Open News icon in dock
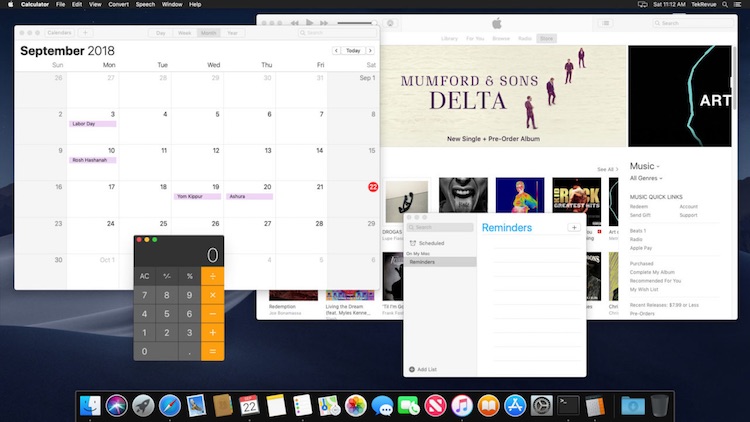The height and width of the screenshot is (422, 750). pos(435,406)
